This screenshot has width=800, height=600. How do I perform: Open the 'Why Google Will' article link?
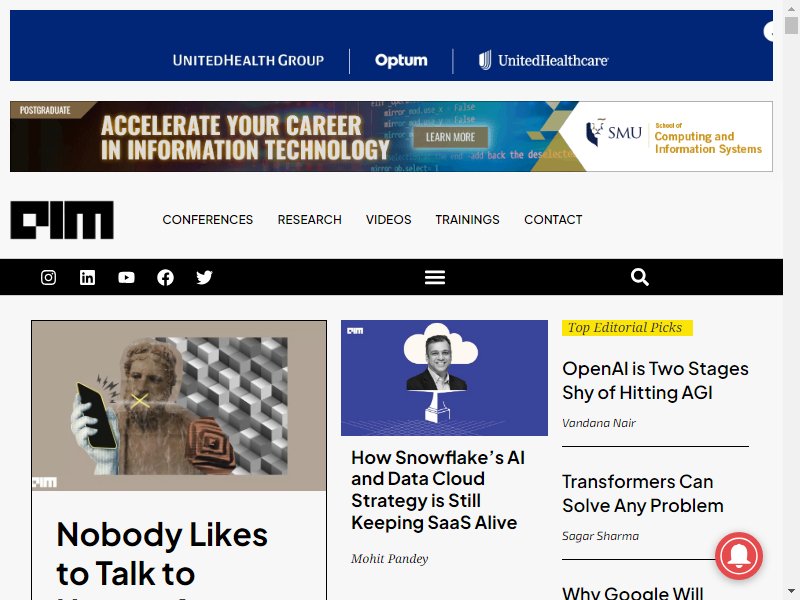(633, 593)
